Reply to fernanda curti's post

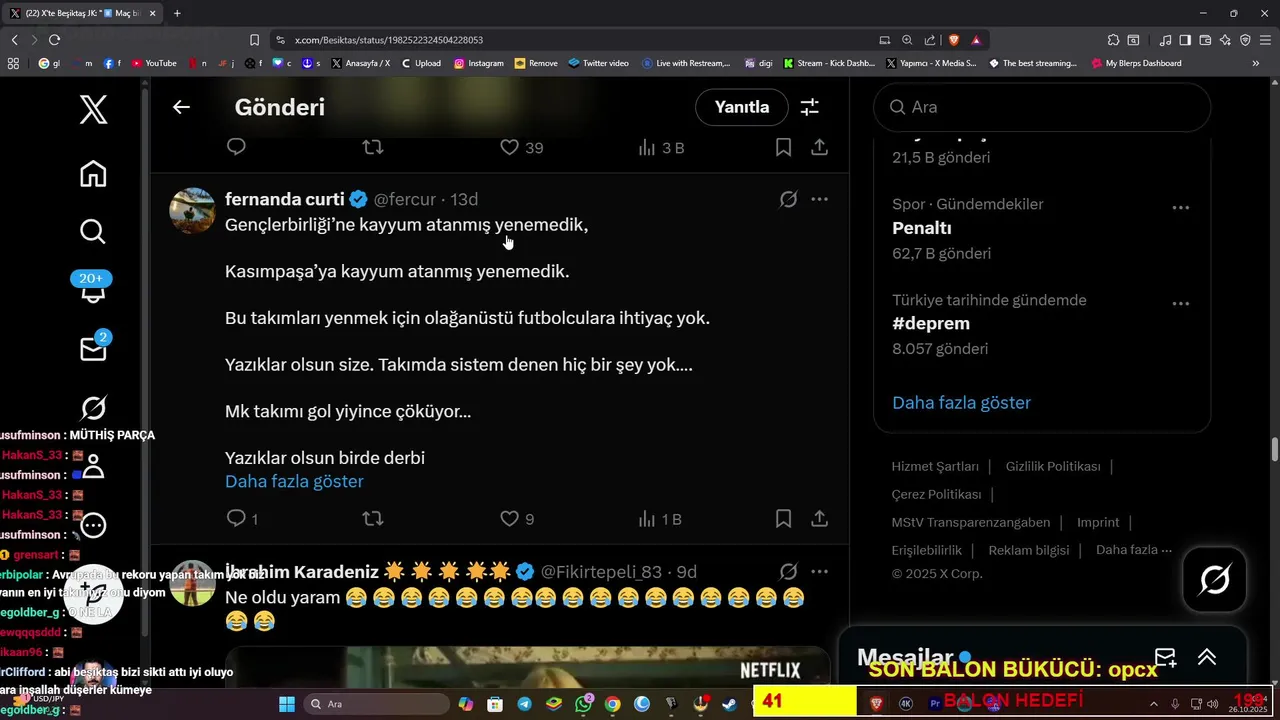[x=236, y=519]
